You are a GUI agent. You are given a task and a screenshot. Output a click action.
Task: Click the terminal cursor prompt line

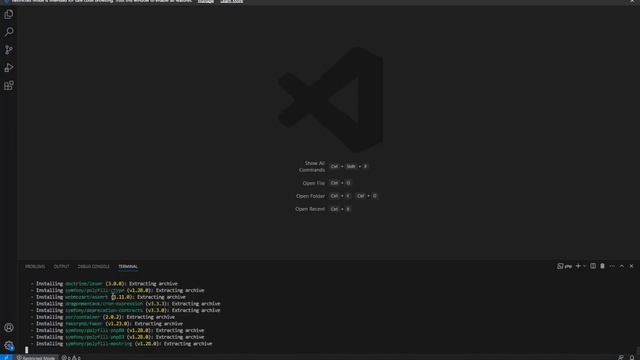click(x=27, y=350)
